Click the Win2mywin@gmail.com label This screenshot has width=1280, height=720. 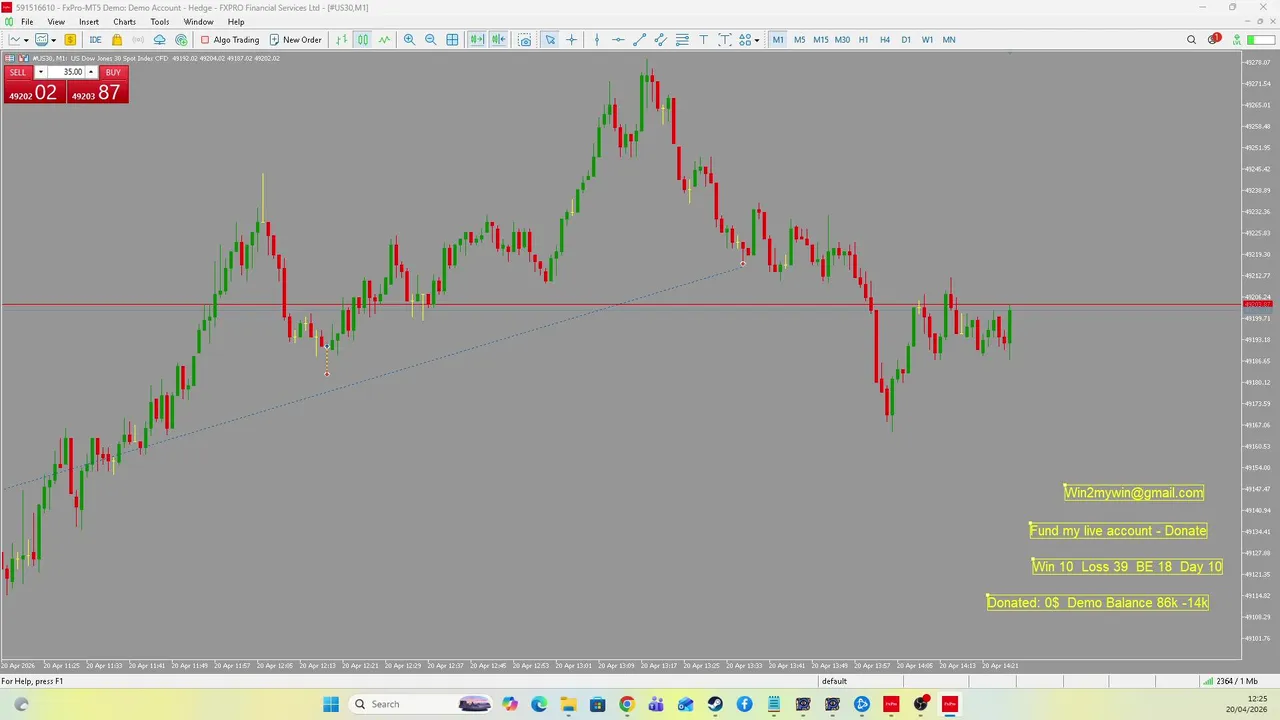click(1134, 492)
